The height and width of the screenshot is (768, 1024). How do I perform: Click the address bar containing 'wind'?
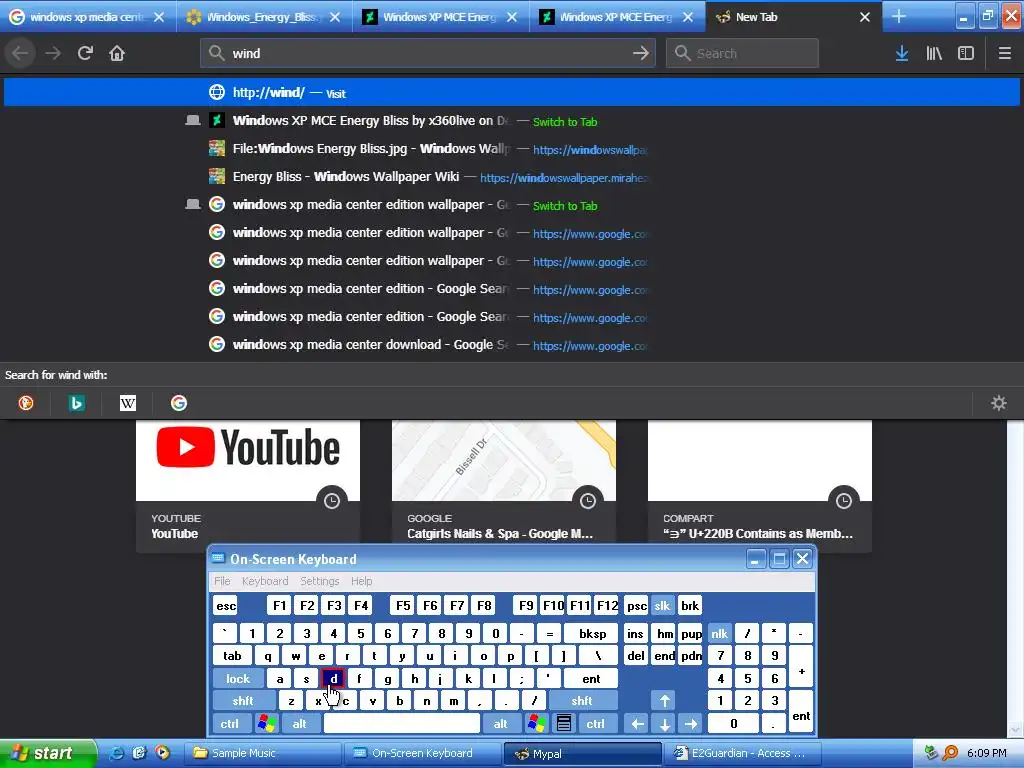pos(428,53)
